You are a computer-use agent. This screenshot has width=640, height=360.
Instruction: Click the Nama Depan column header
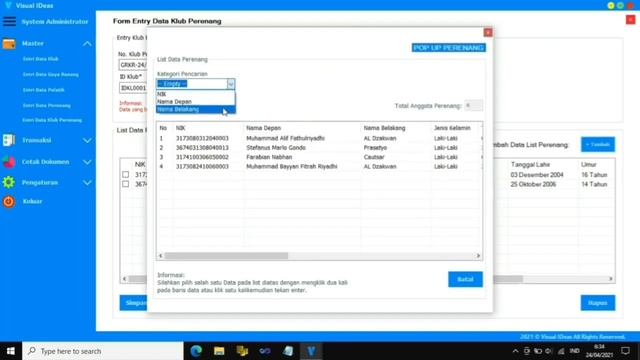[x=264, y=128]
